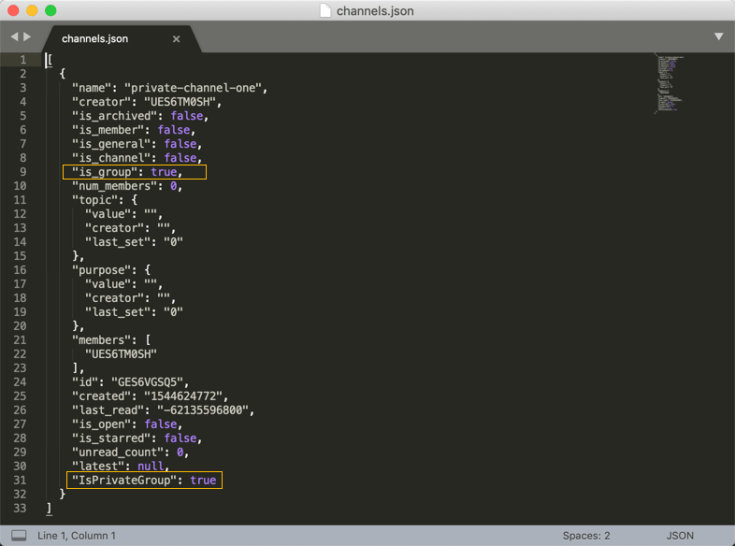Viewport: 735px width, 546px height.
Task: Open the tab list dropdown arrow
Action: point(718,36)
